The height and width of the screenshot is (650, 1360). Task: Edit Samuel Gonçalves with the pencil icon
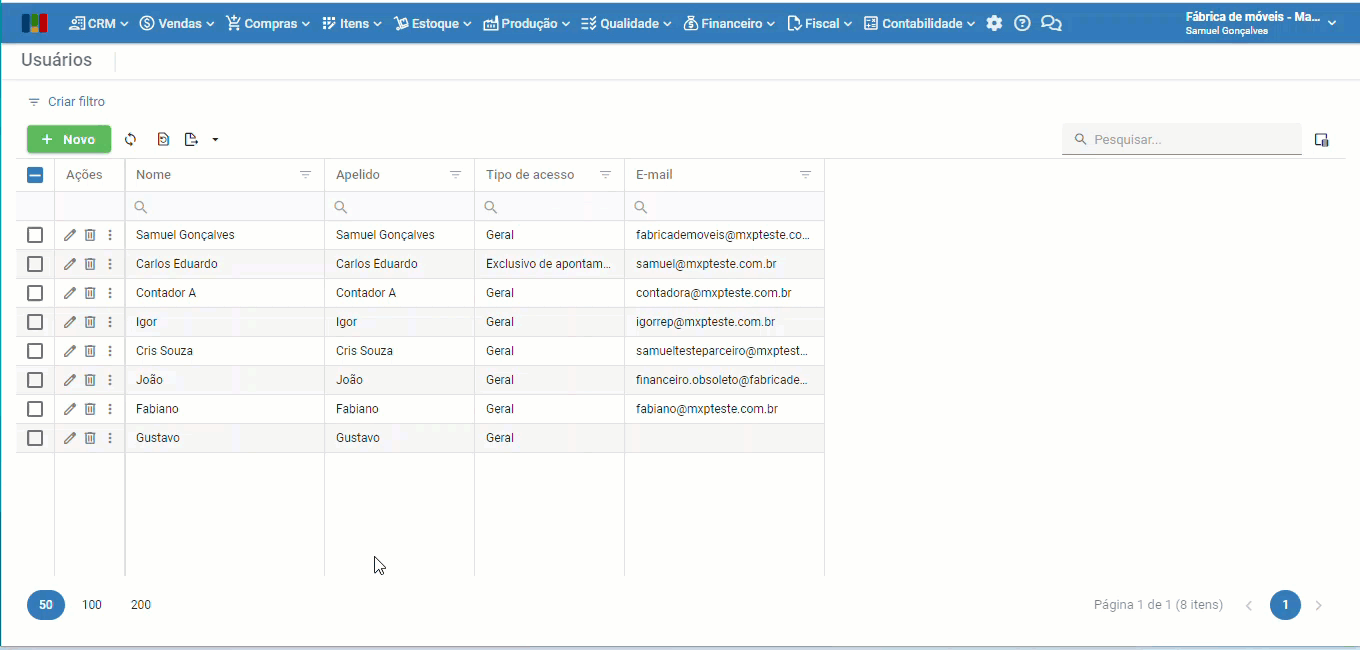click(x=69, y=234)
